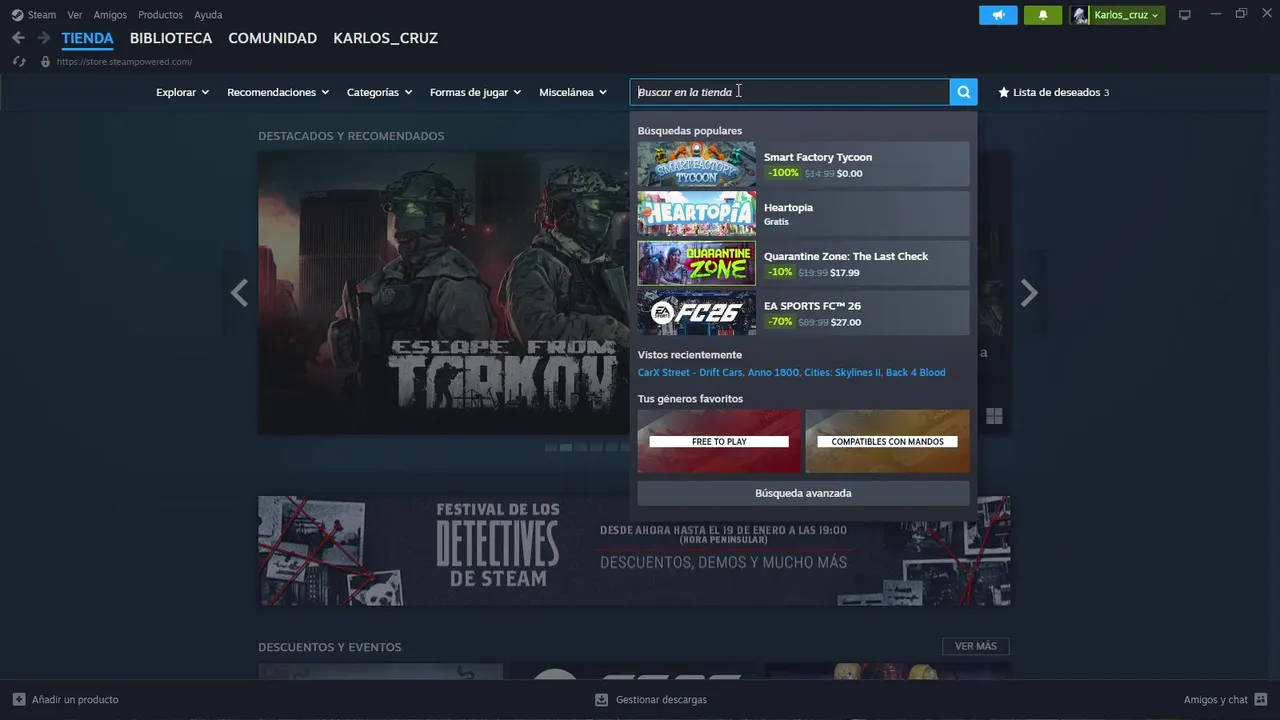Expand the Recomendaciones dropdown
1280x720 pixels.
coord(278,92)
